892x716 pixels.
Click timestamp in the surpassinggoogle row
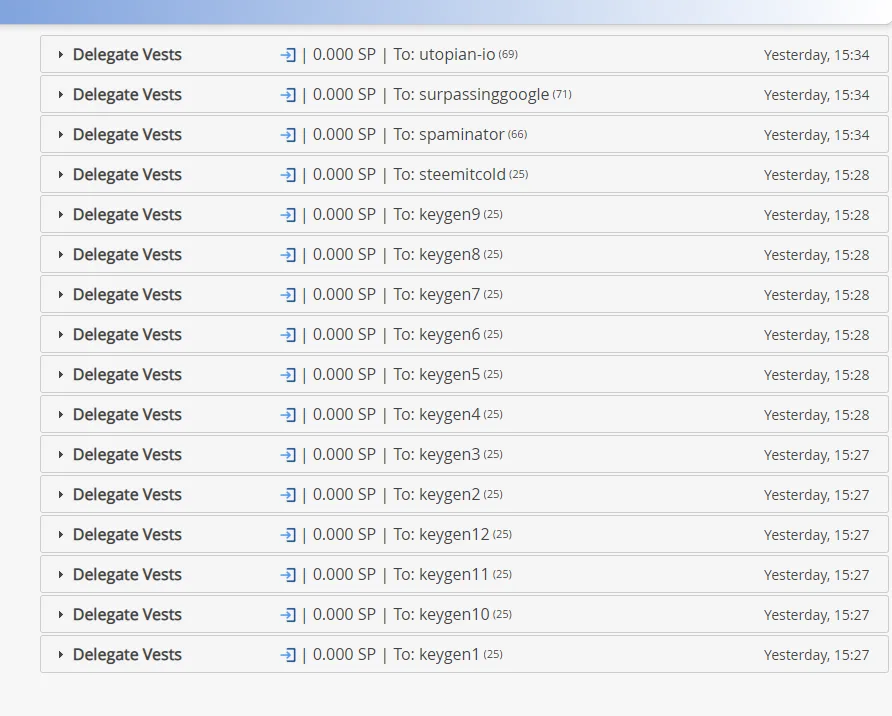click(816, 95)
